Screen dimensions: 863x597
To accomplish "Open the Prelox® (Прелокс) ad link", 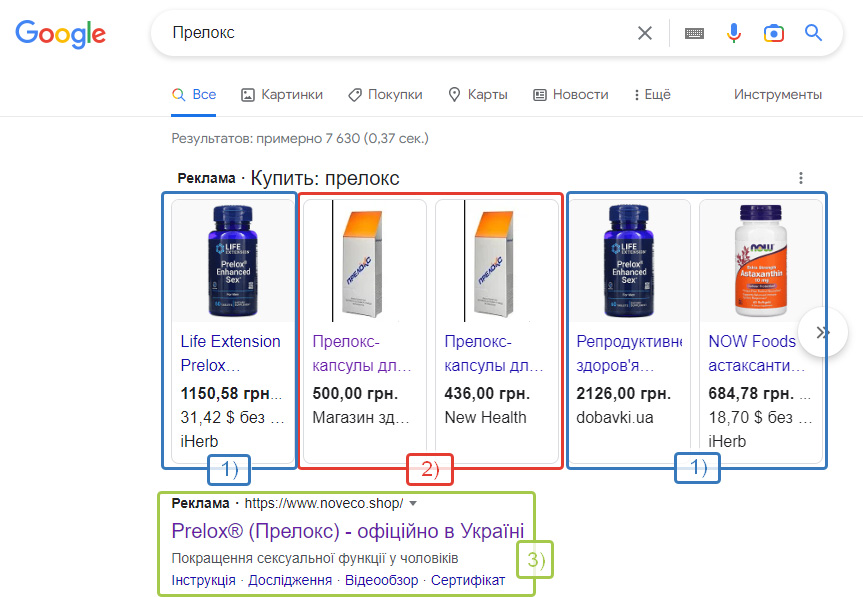I will pyautogui.click(x=344, y=531).
